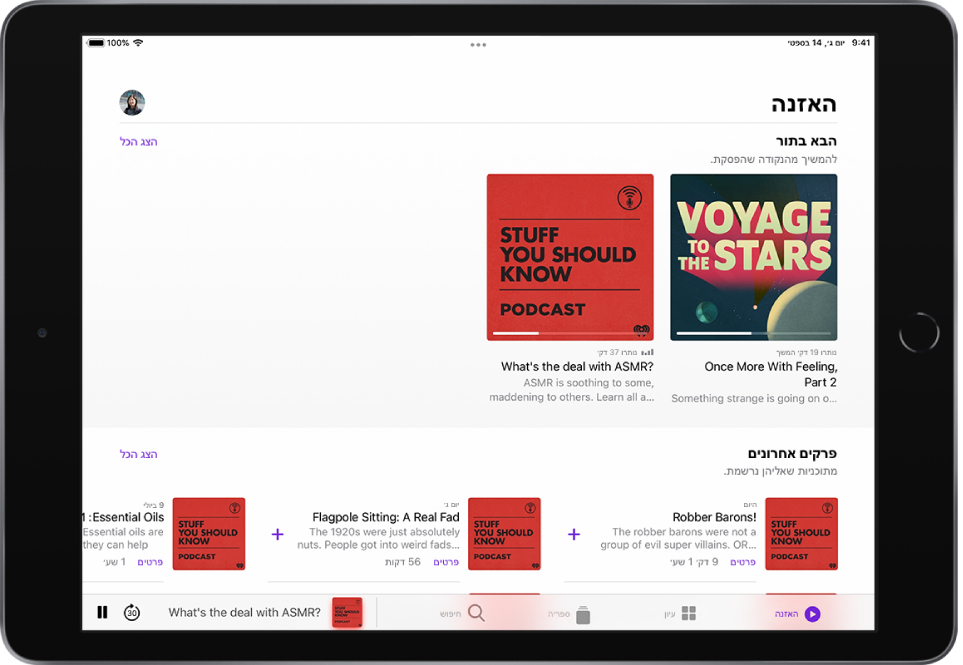This screenshot has width=963, height=665.
Task: Click 'Robber Barons!' episode title
Action: (x=714, y=517)
